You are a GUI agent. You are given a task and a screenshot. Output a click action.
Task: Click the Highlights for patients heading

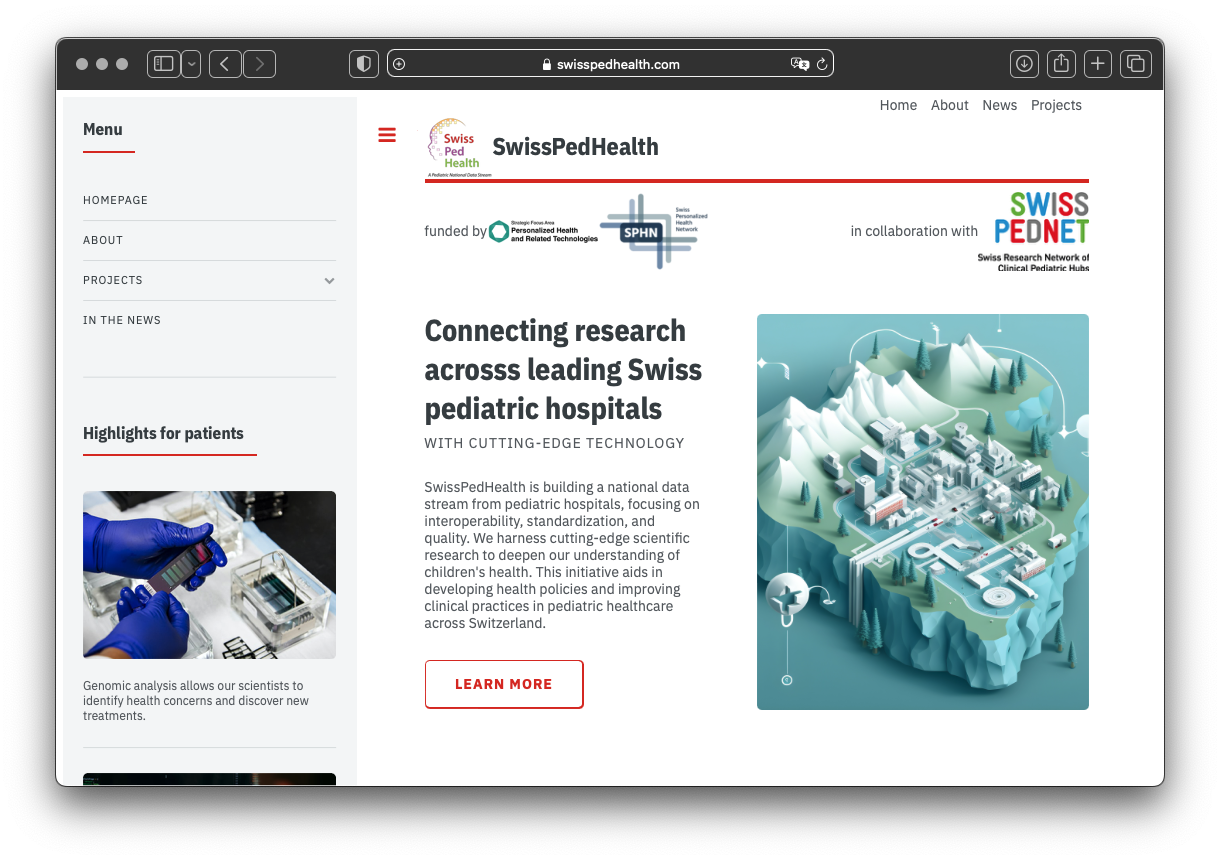click(x=163, y=433)
